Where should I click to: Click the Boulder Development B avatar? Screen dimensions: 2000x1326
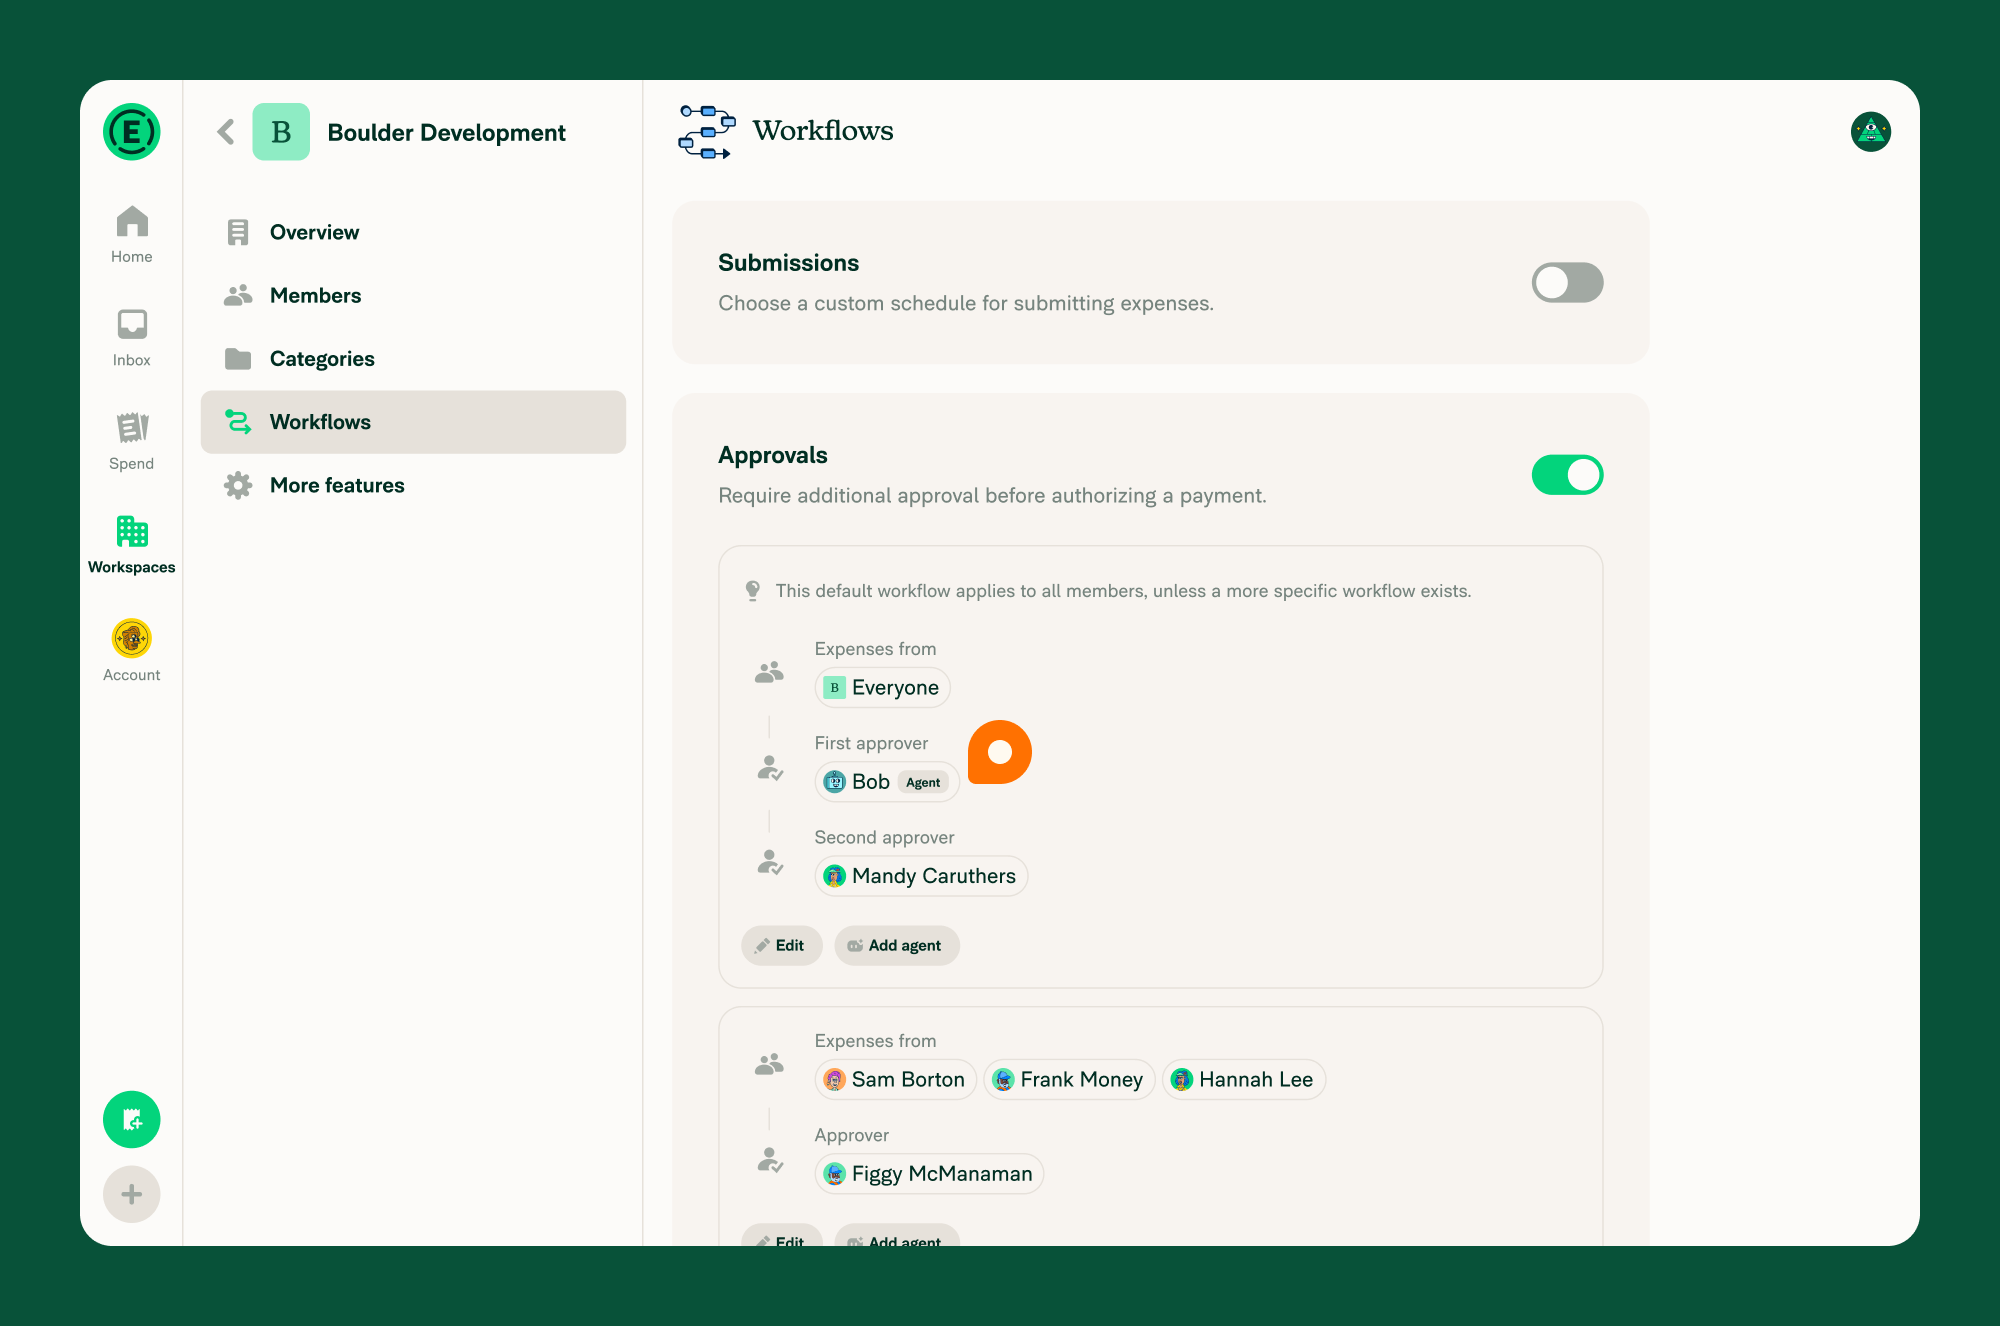281,132
